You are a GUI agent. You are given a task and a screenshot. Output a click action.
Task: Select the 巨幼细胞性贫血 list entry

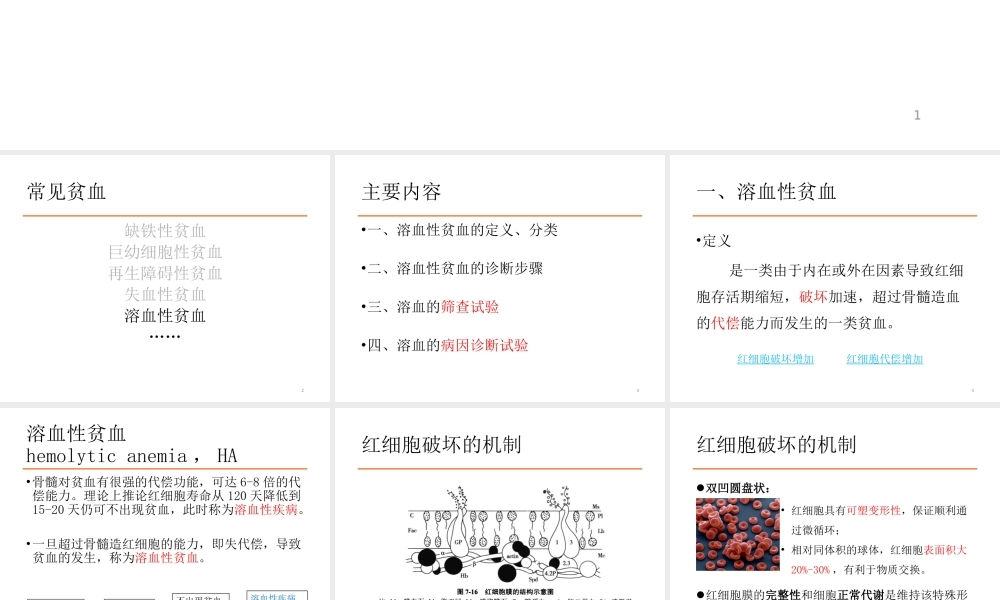(164, 252)
